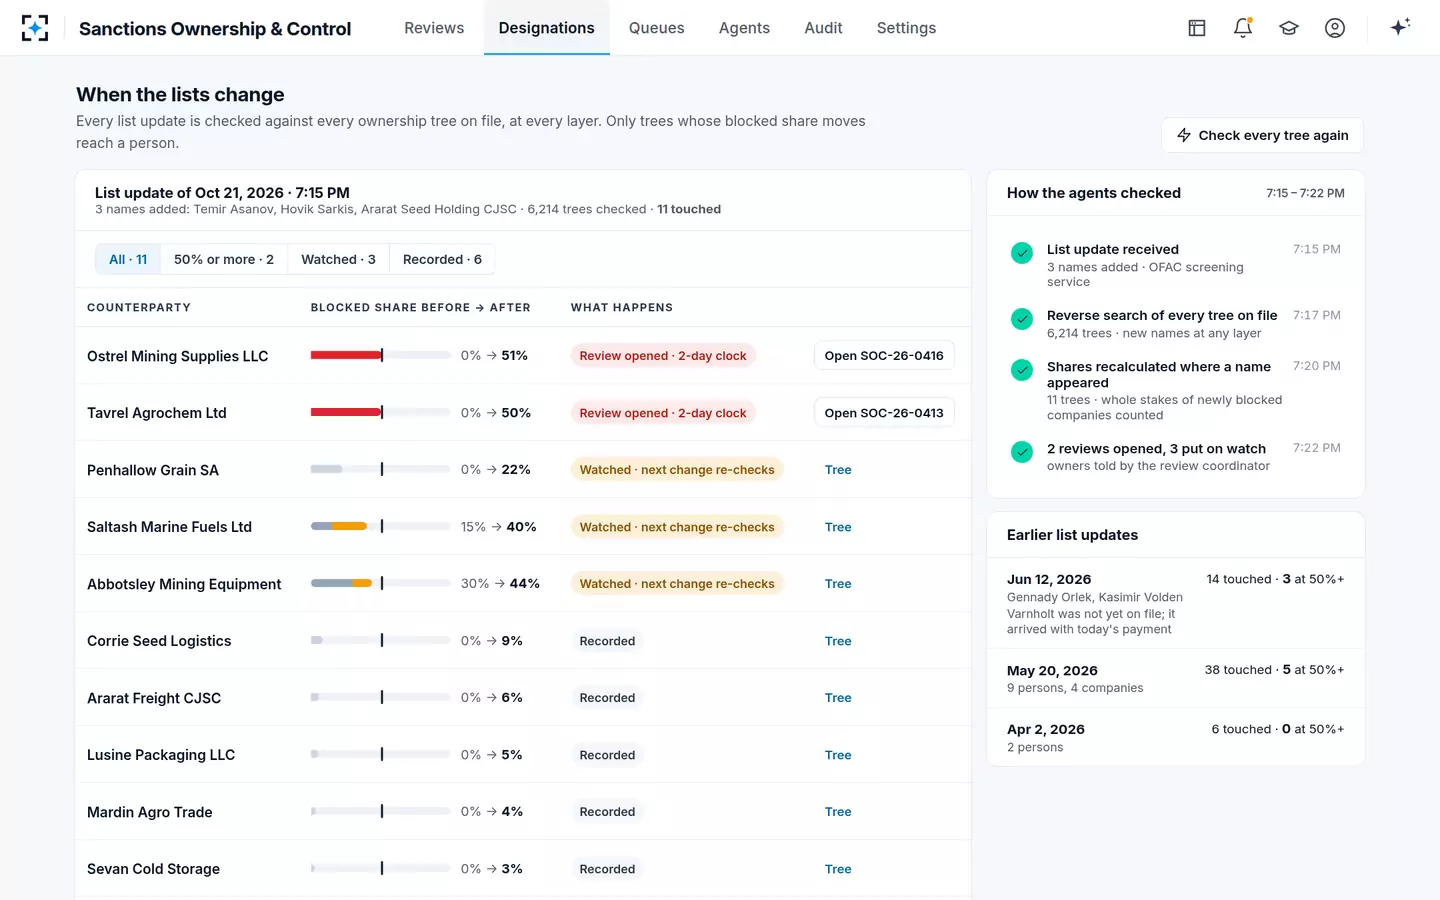Screen dimensions: 1440x900
Task: Click the Watched badge for Penhallow Grain SA
Action: [x=677, y=470]
